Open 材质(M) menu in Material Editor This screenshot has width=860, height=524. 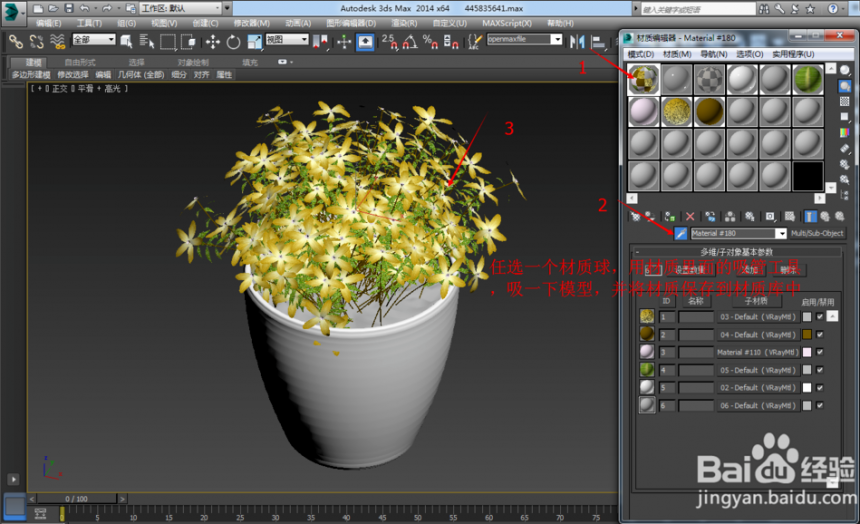(677, 54)
